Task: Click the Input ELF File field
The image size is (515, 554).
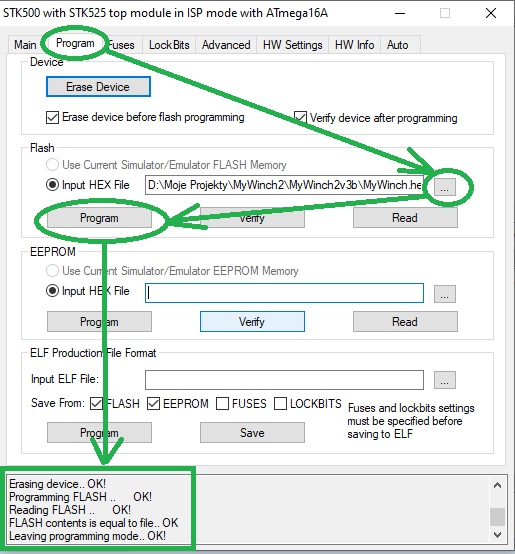Action: tap(284, 380)
